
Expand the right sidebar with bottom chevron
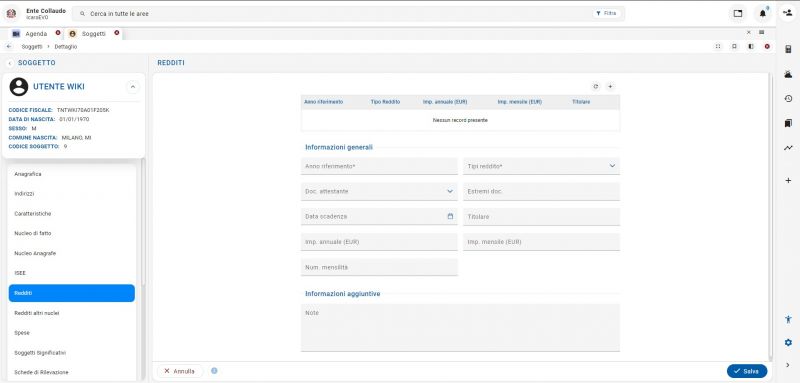[x=788, y=365]
